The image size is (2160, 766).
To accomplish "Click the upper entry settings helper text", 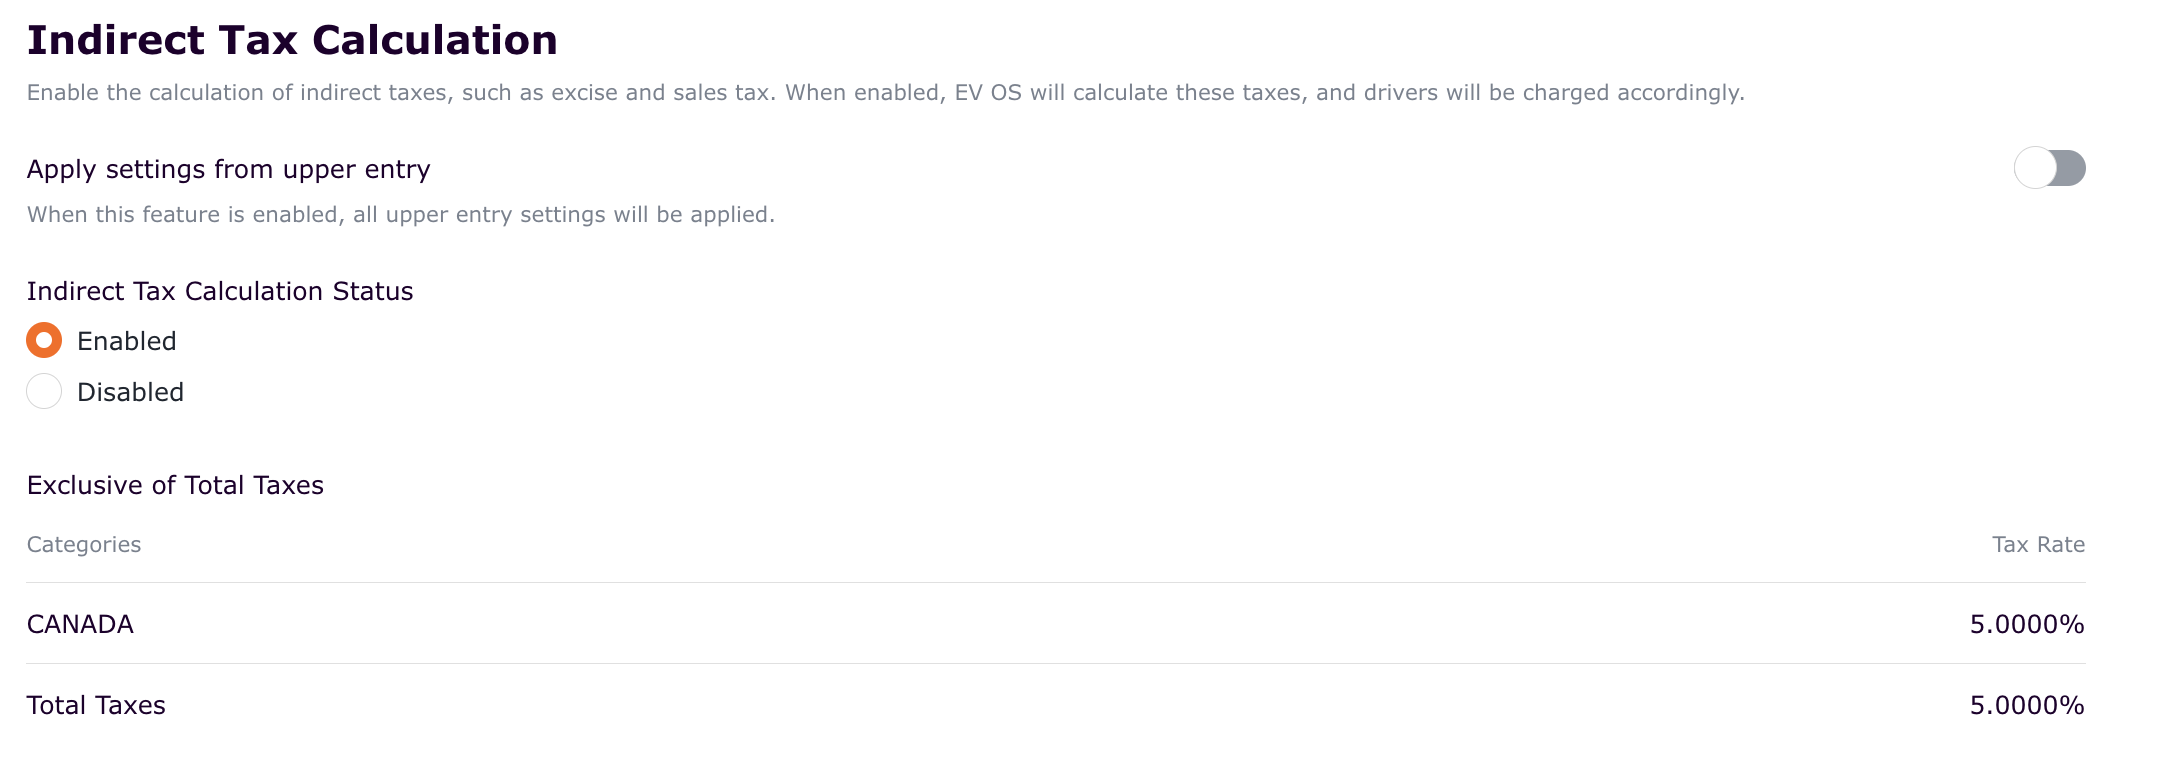I will point(400,215).
